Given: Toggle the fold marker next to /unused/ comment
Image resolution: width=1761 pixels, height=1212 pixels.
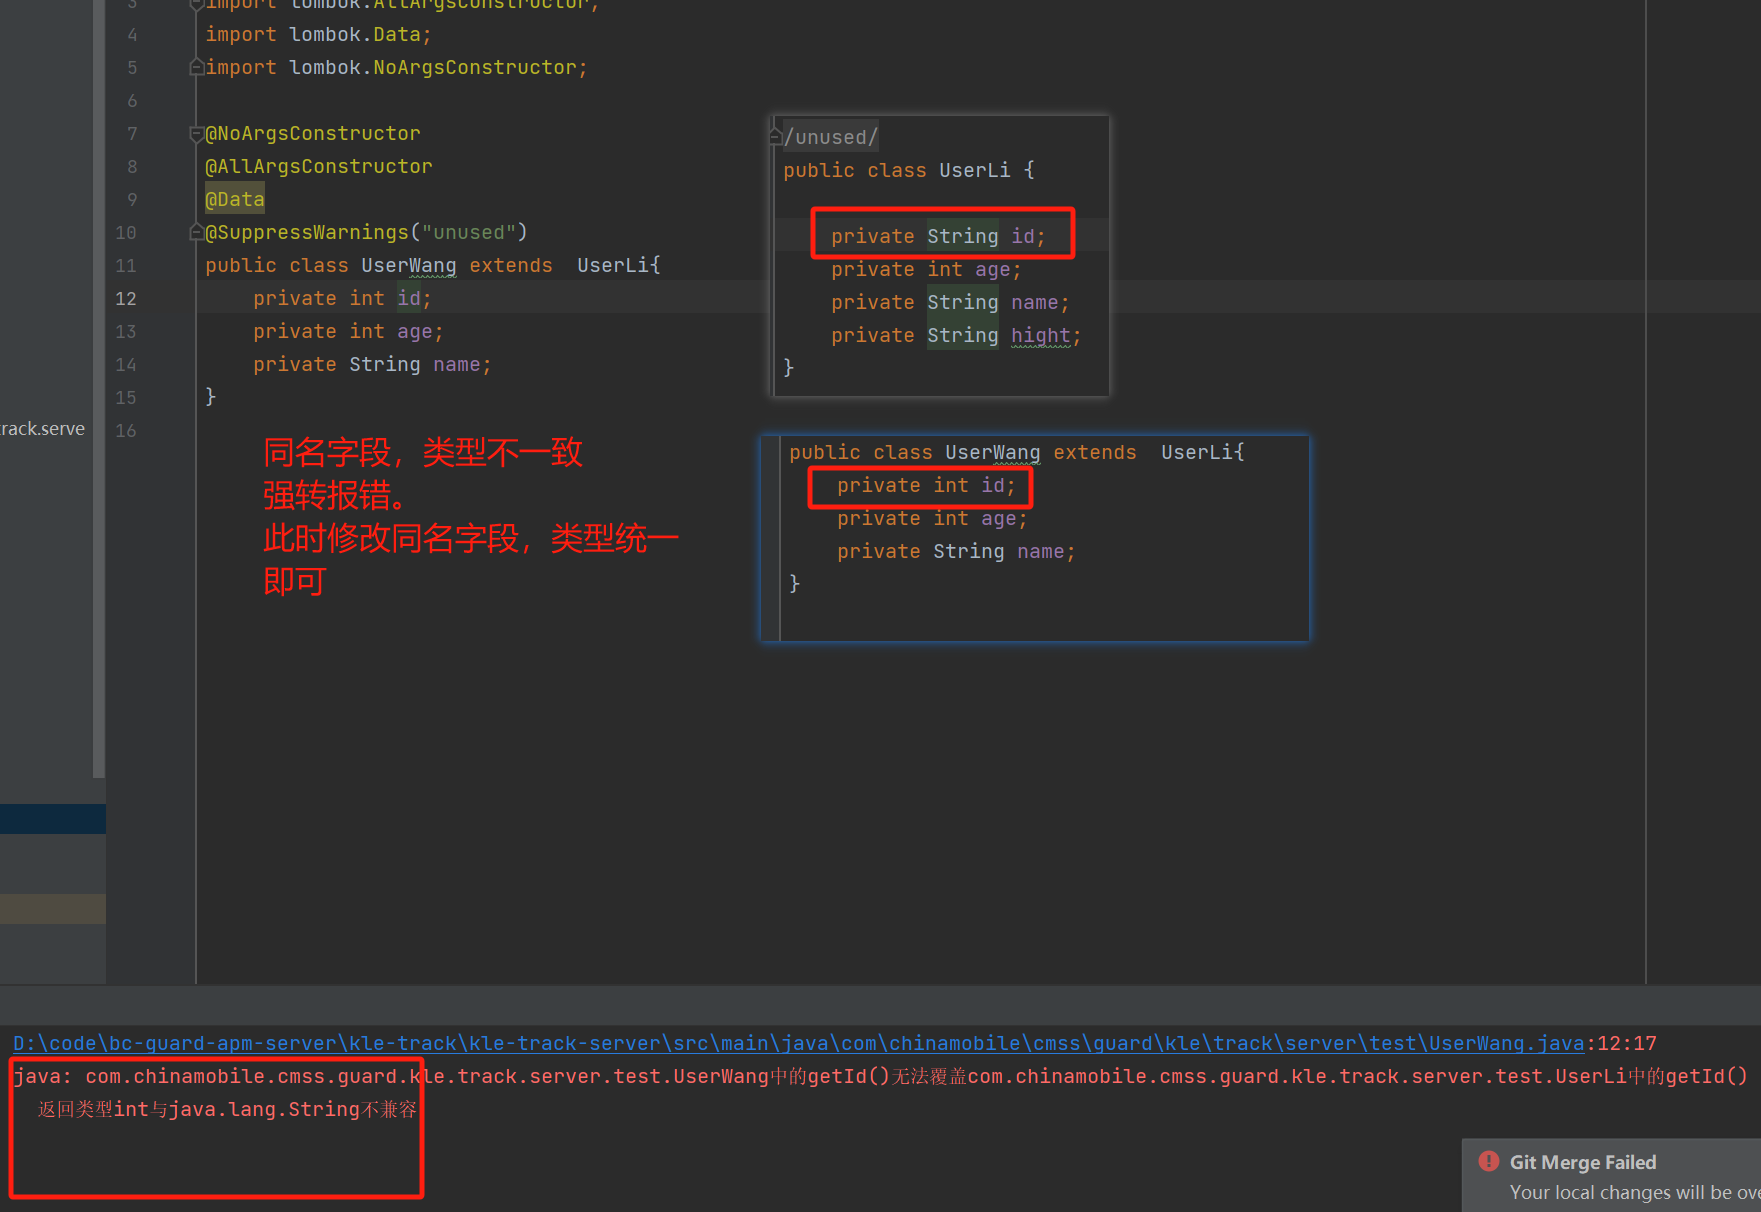Looking at the screenshot, I should click(776, 136).
